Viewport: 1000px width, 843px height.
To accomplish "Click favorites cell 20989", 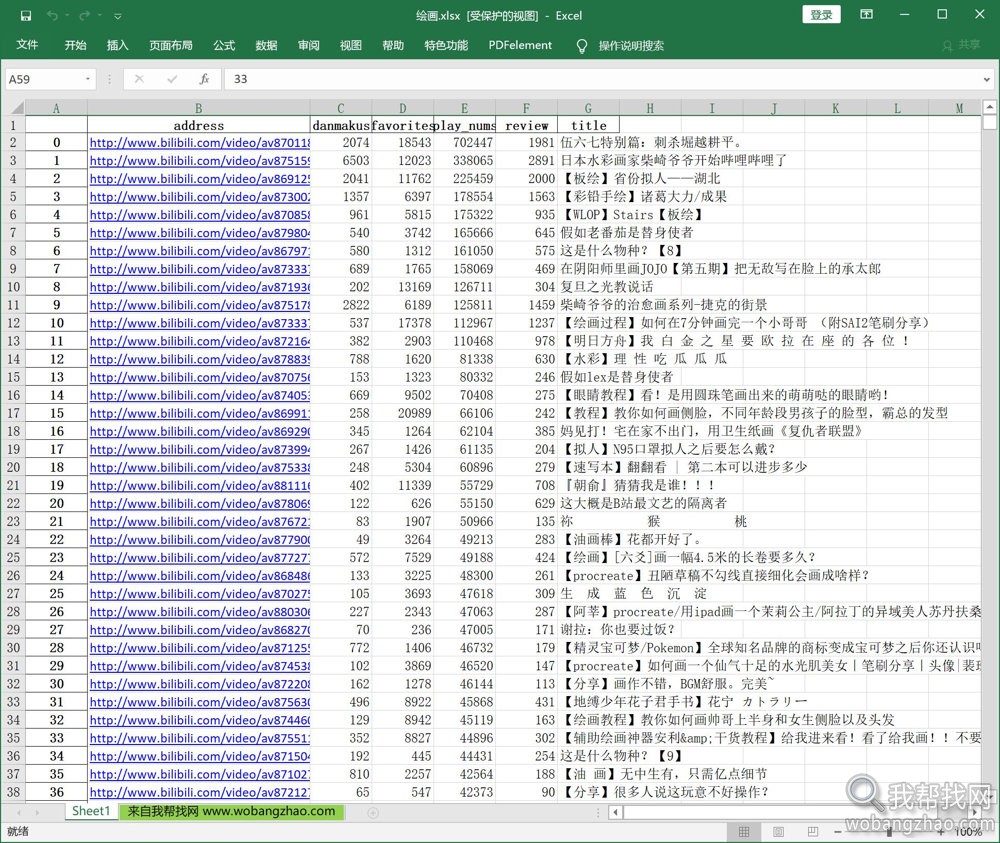I will pyautogui.click(x=402, y=413).
